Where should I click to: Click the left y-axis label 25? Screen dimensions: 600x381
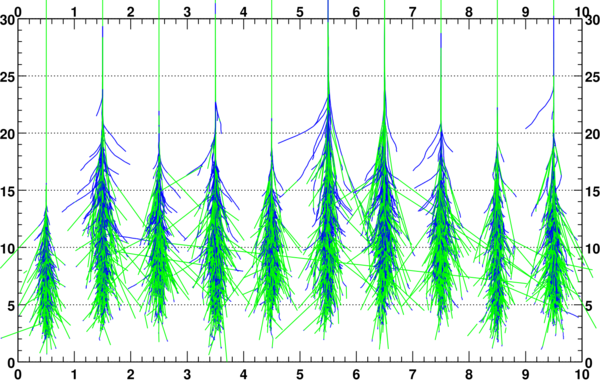[x=7, y=77]
